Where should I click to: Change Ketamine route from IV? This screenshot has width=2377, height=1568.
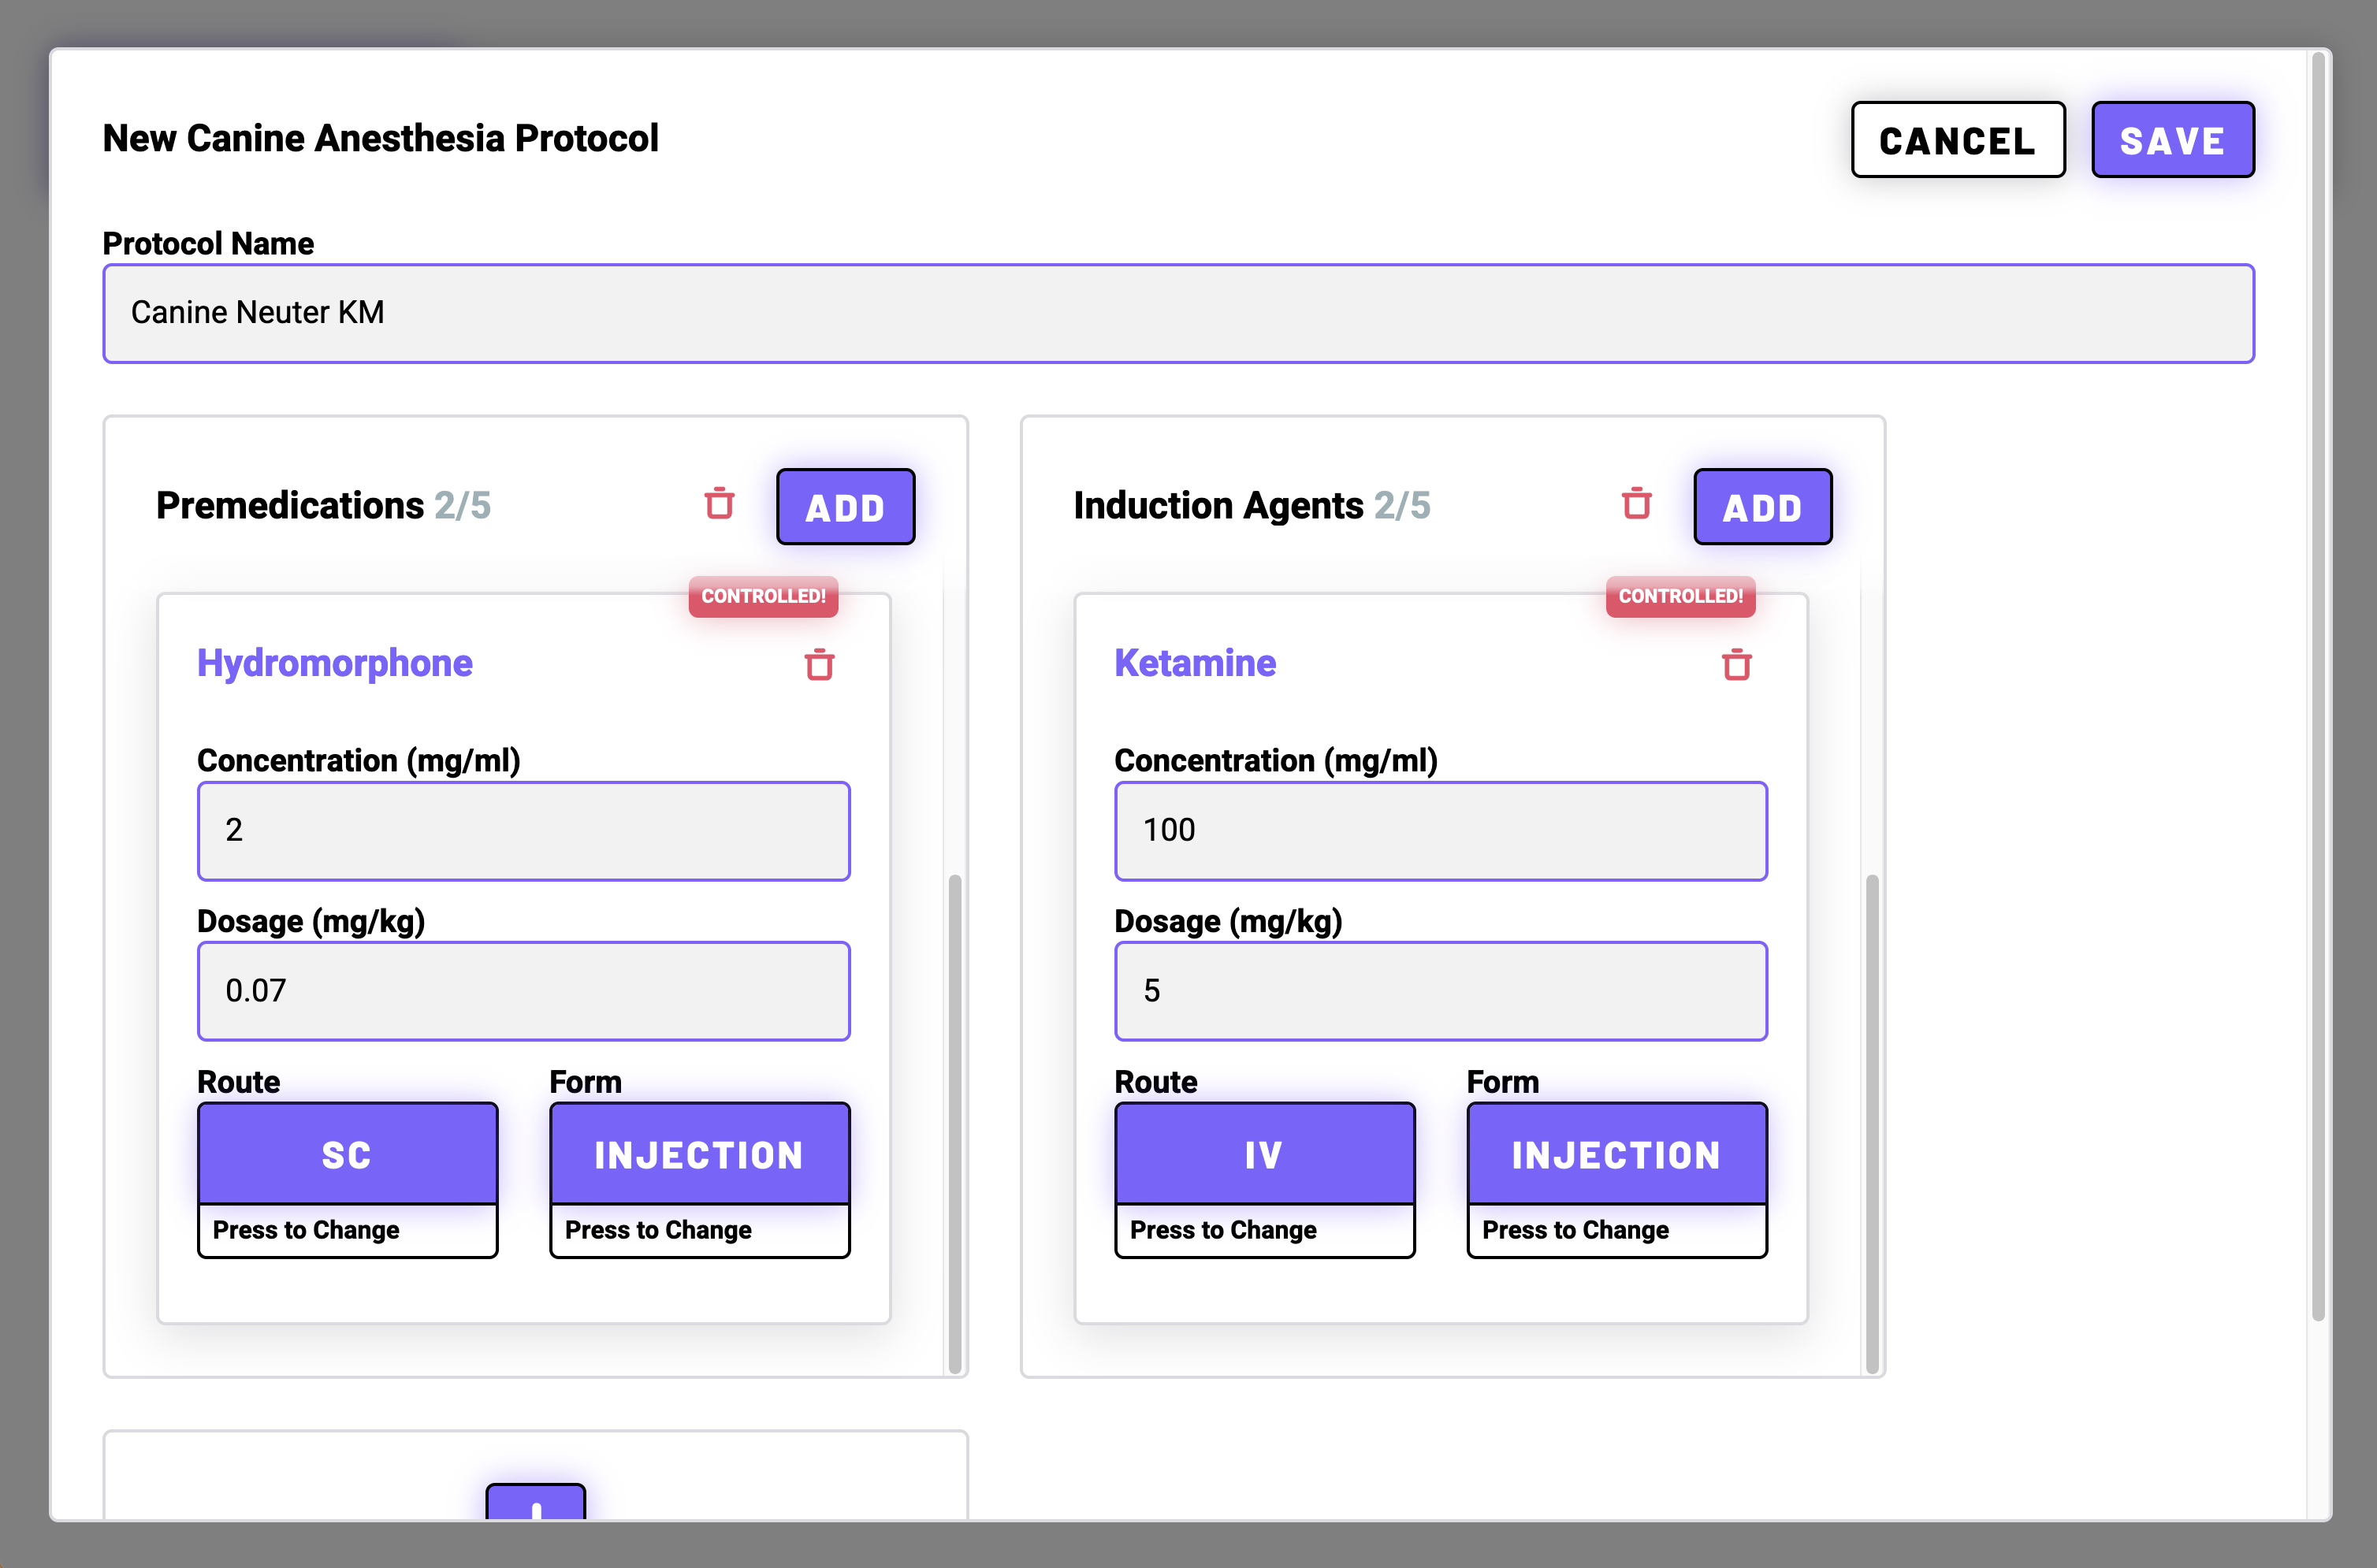point(1264,1180)
